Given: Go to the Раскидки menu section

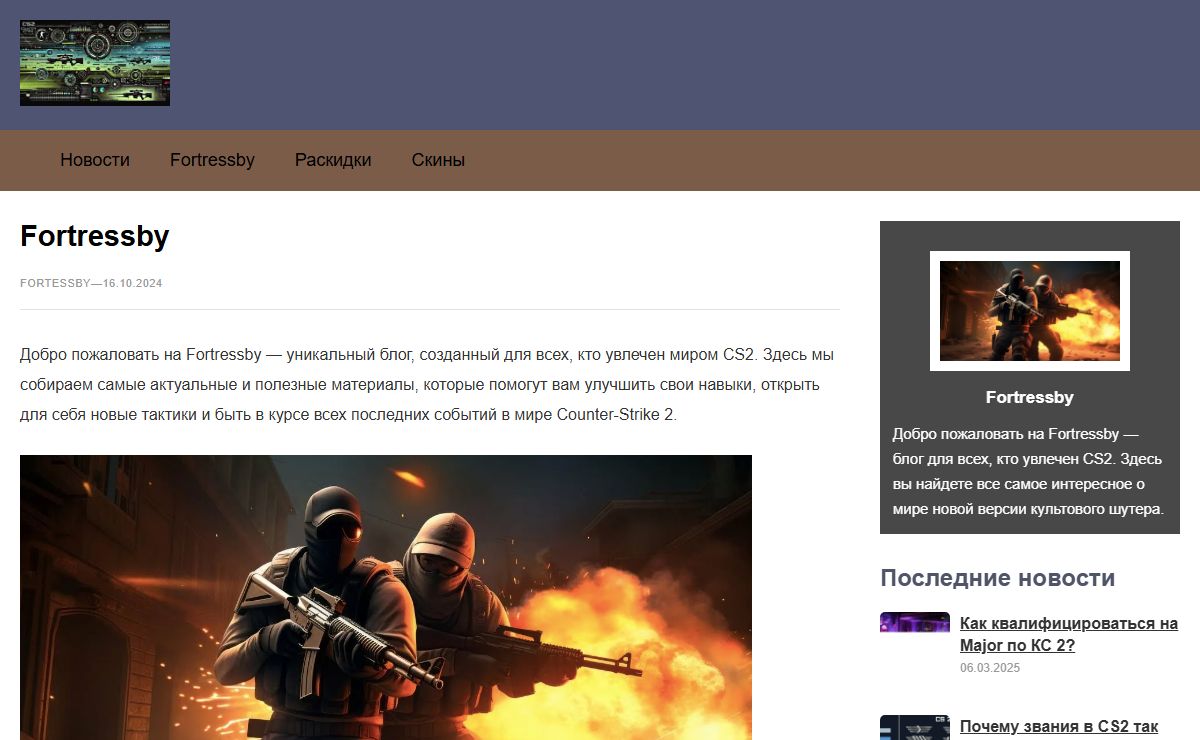Looking at the screenshot, I should [333, 160].
